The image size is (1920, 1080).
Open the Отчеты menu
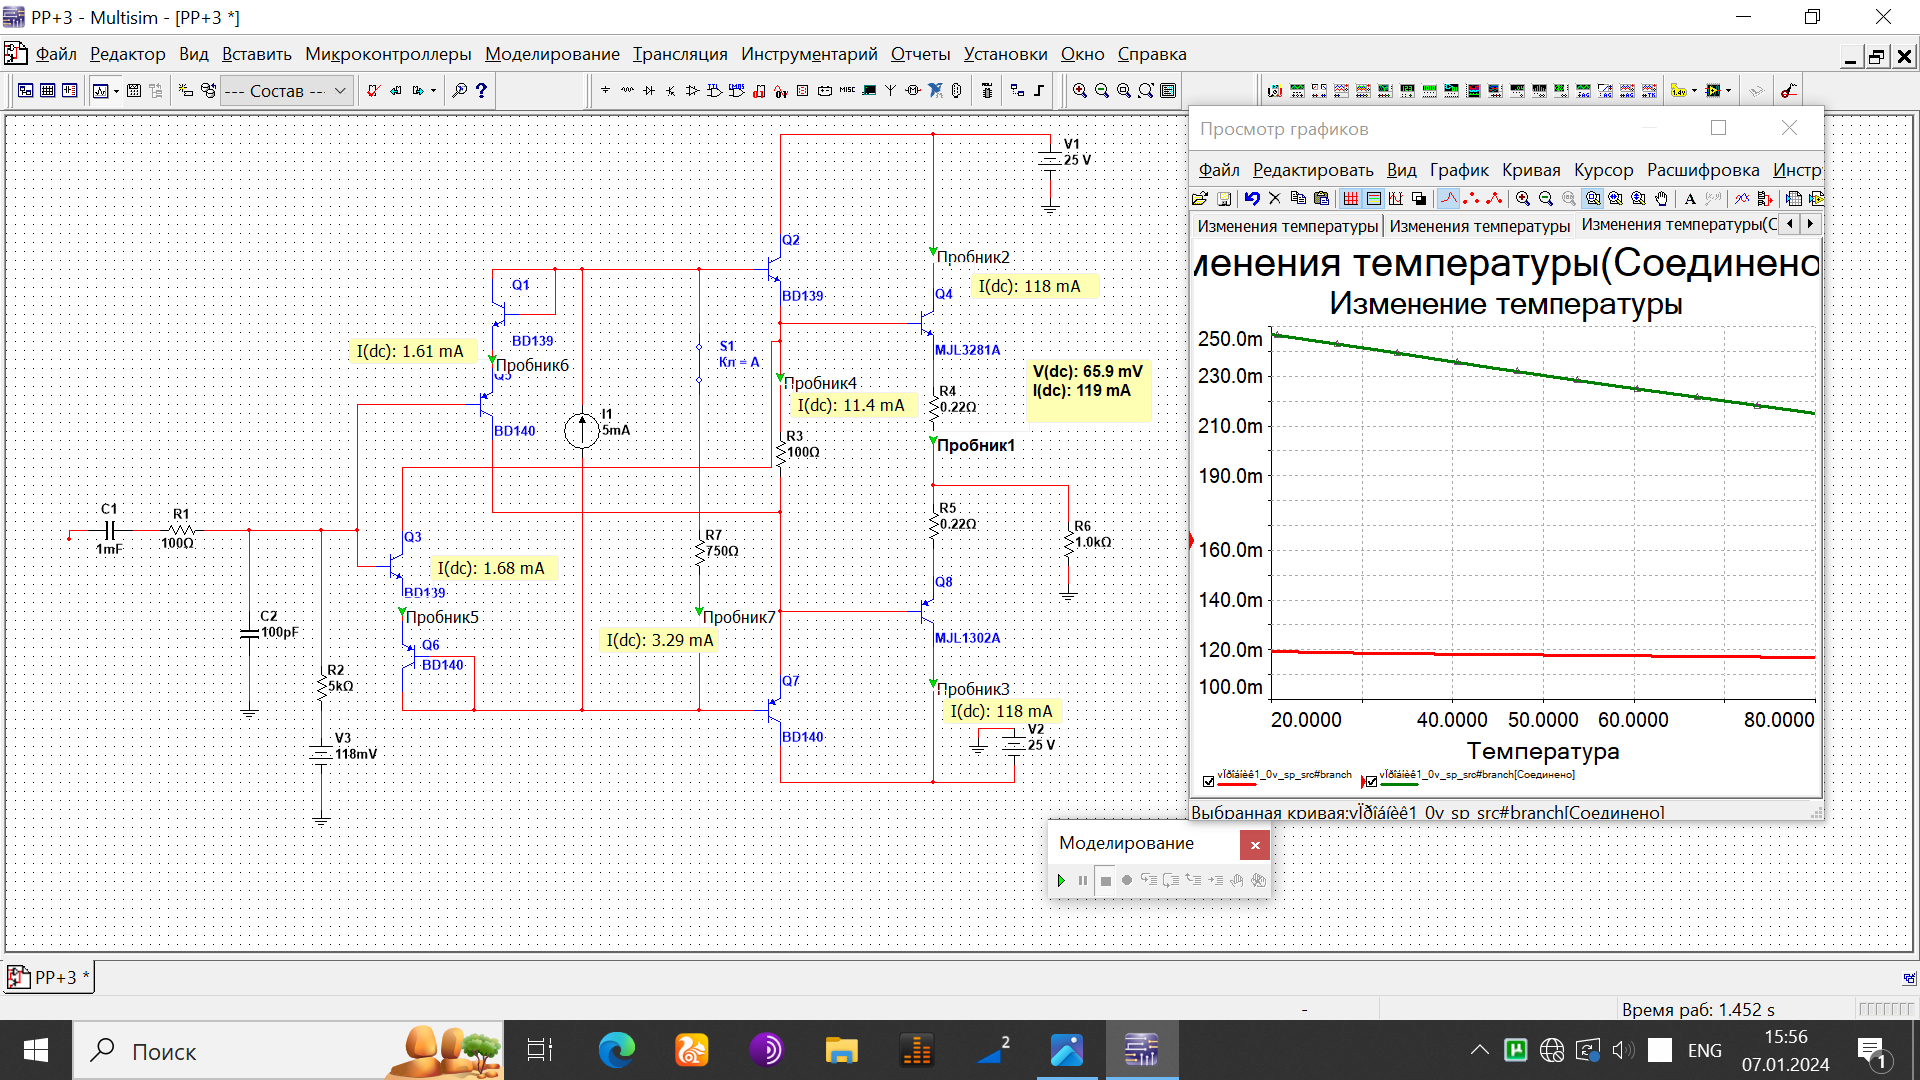point(920,54)
